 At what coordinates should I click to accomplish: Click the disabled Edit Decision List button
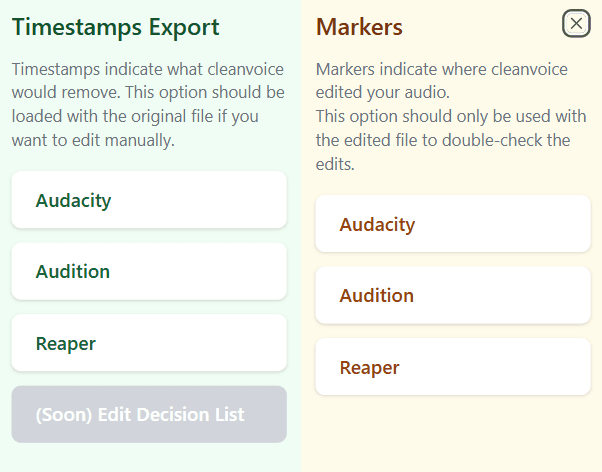pyautogui.click(x=149, y=415)
